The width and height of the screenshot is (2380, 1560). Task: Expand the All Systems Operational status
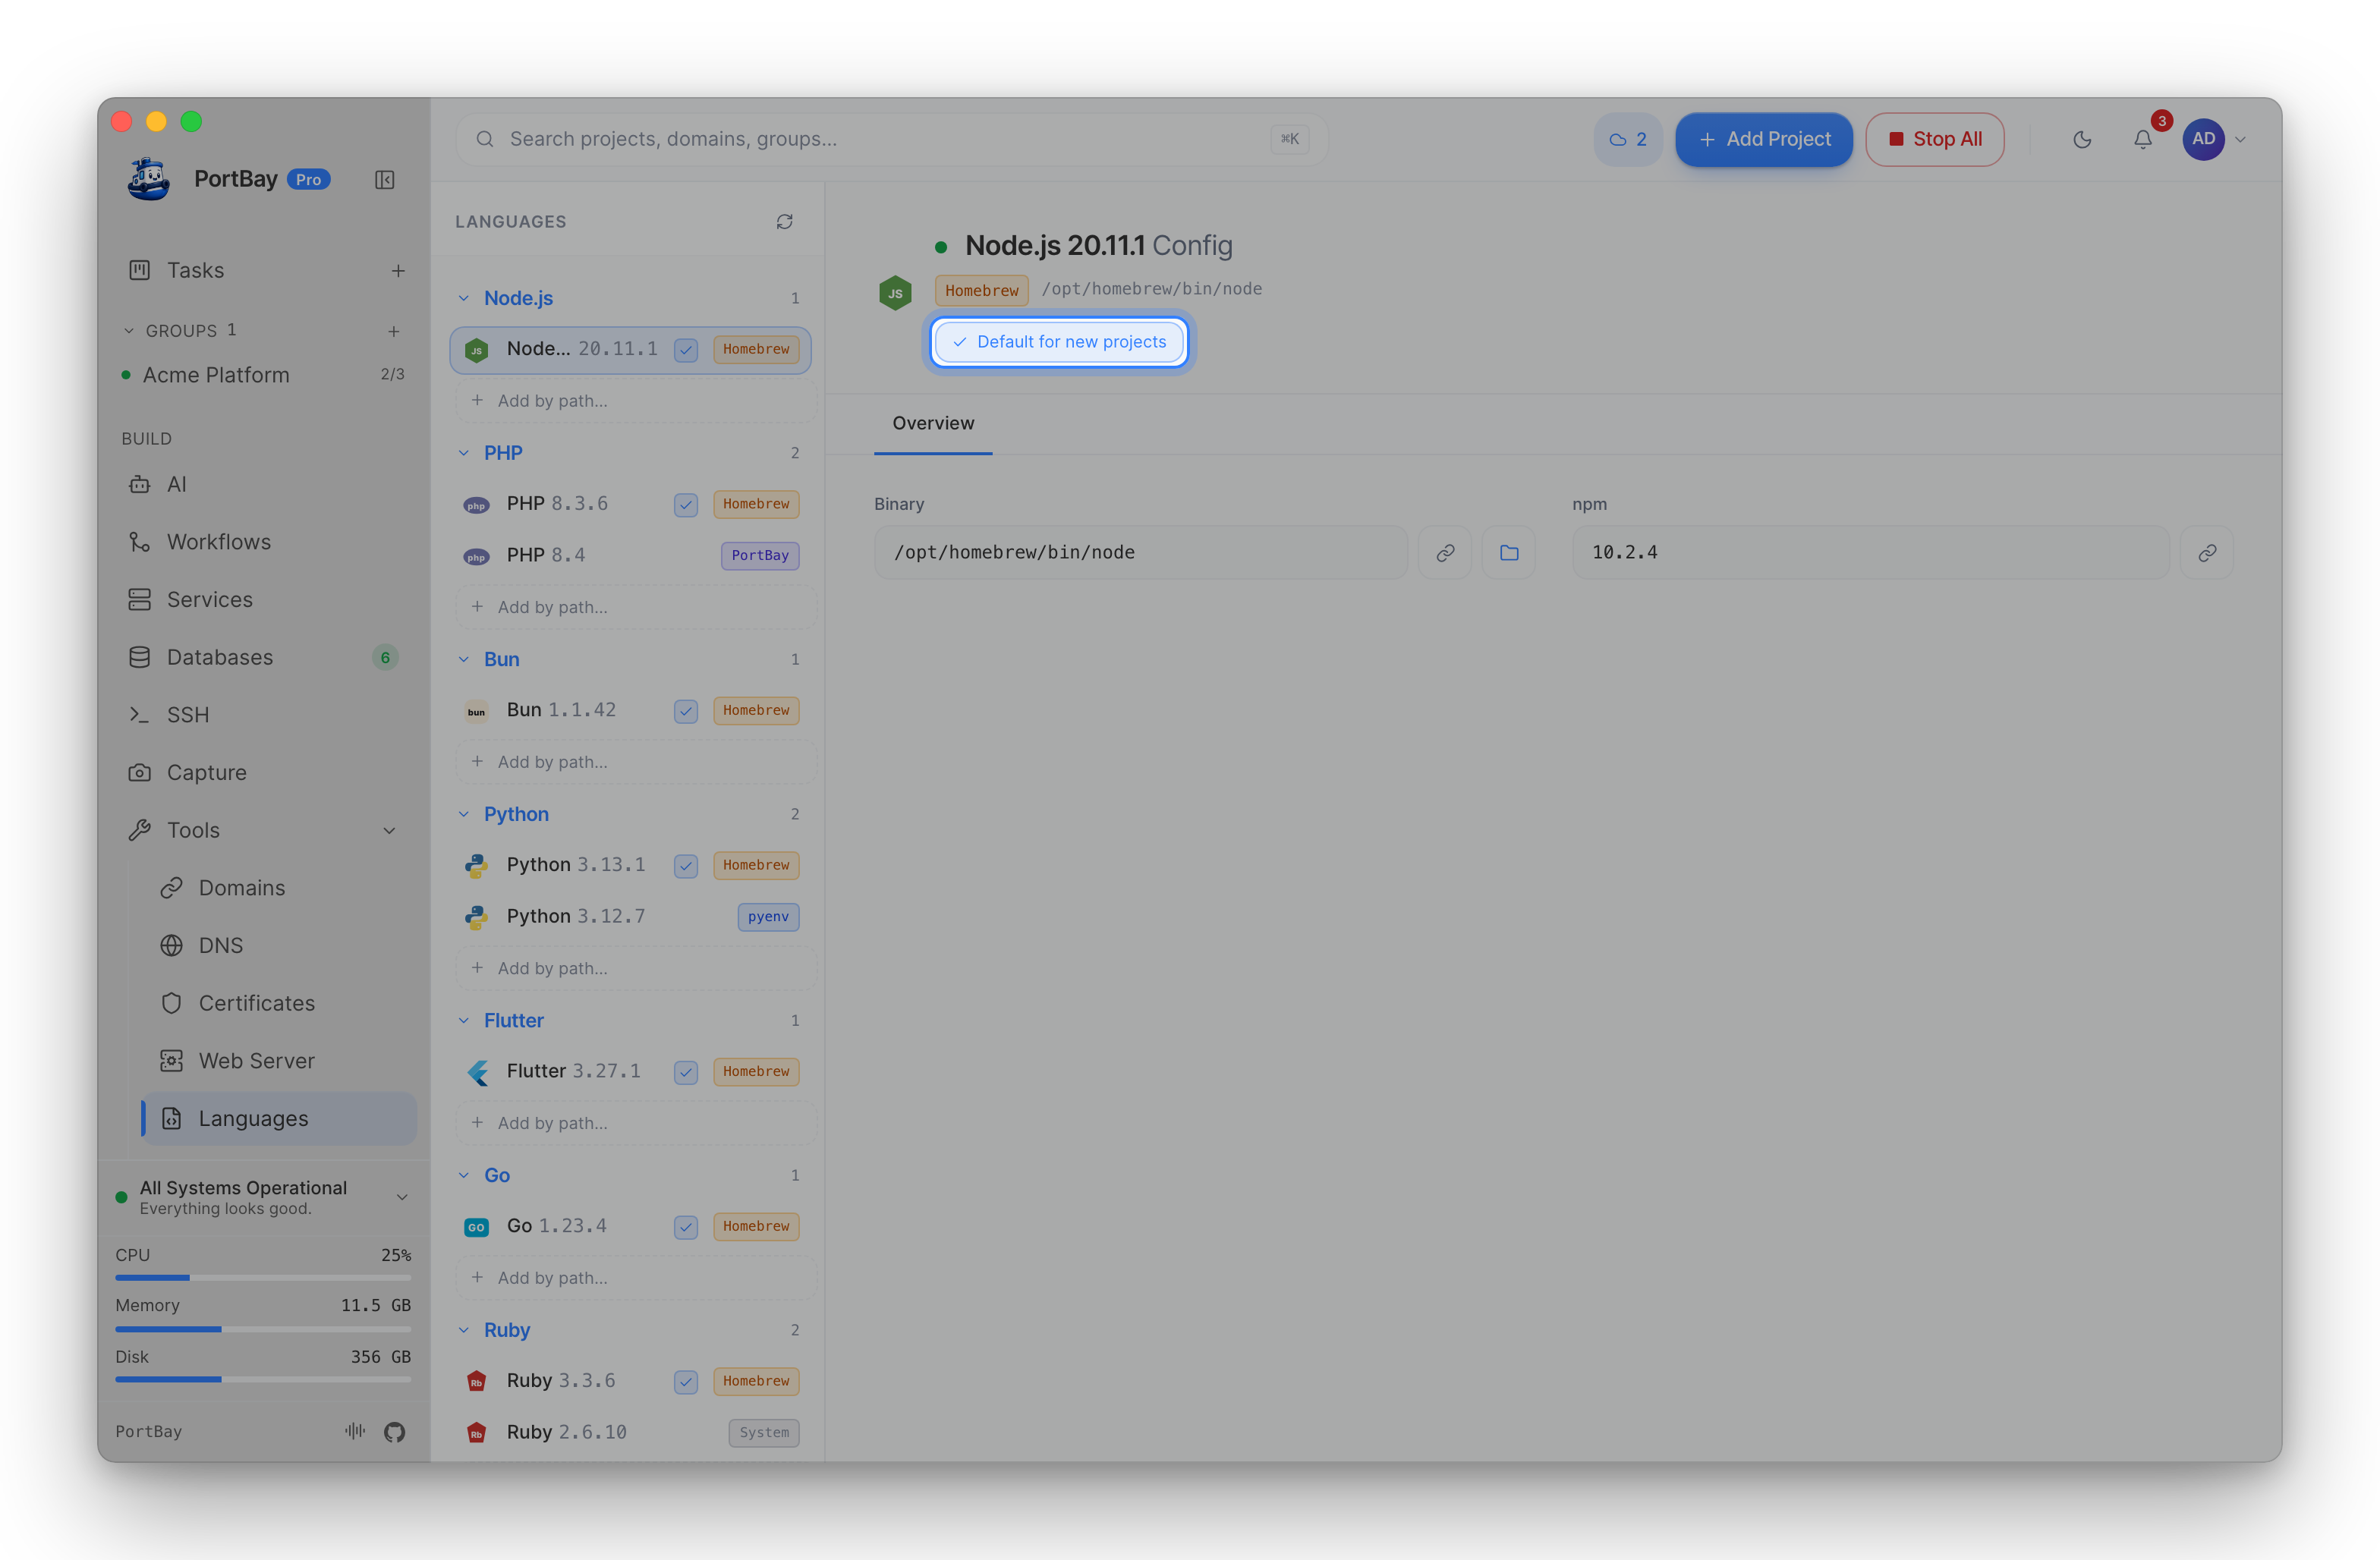click(401, 1197)
